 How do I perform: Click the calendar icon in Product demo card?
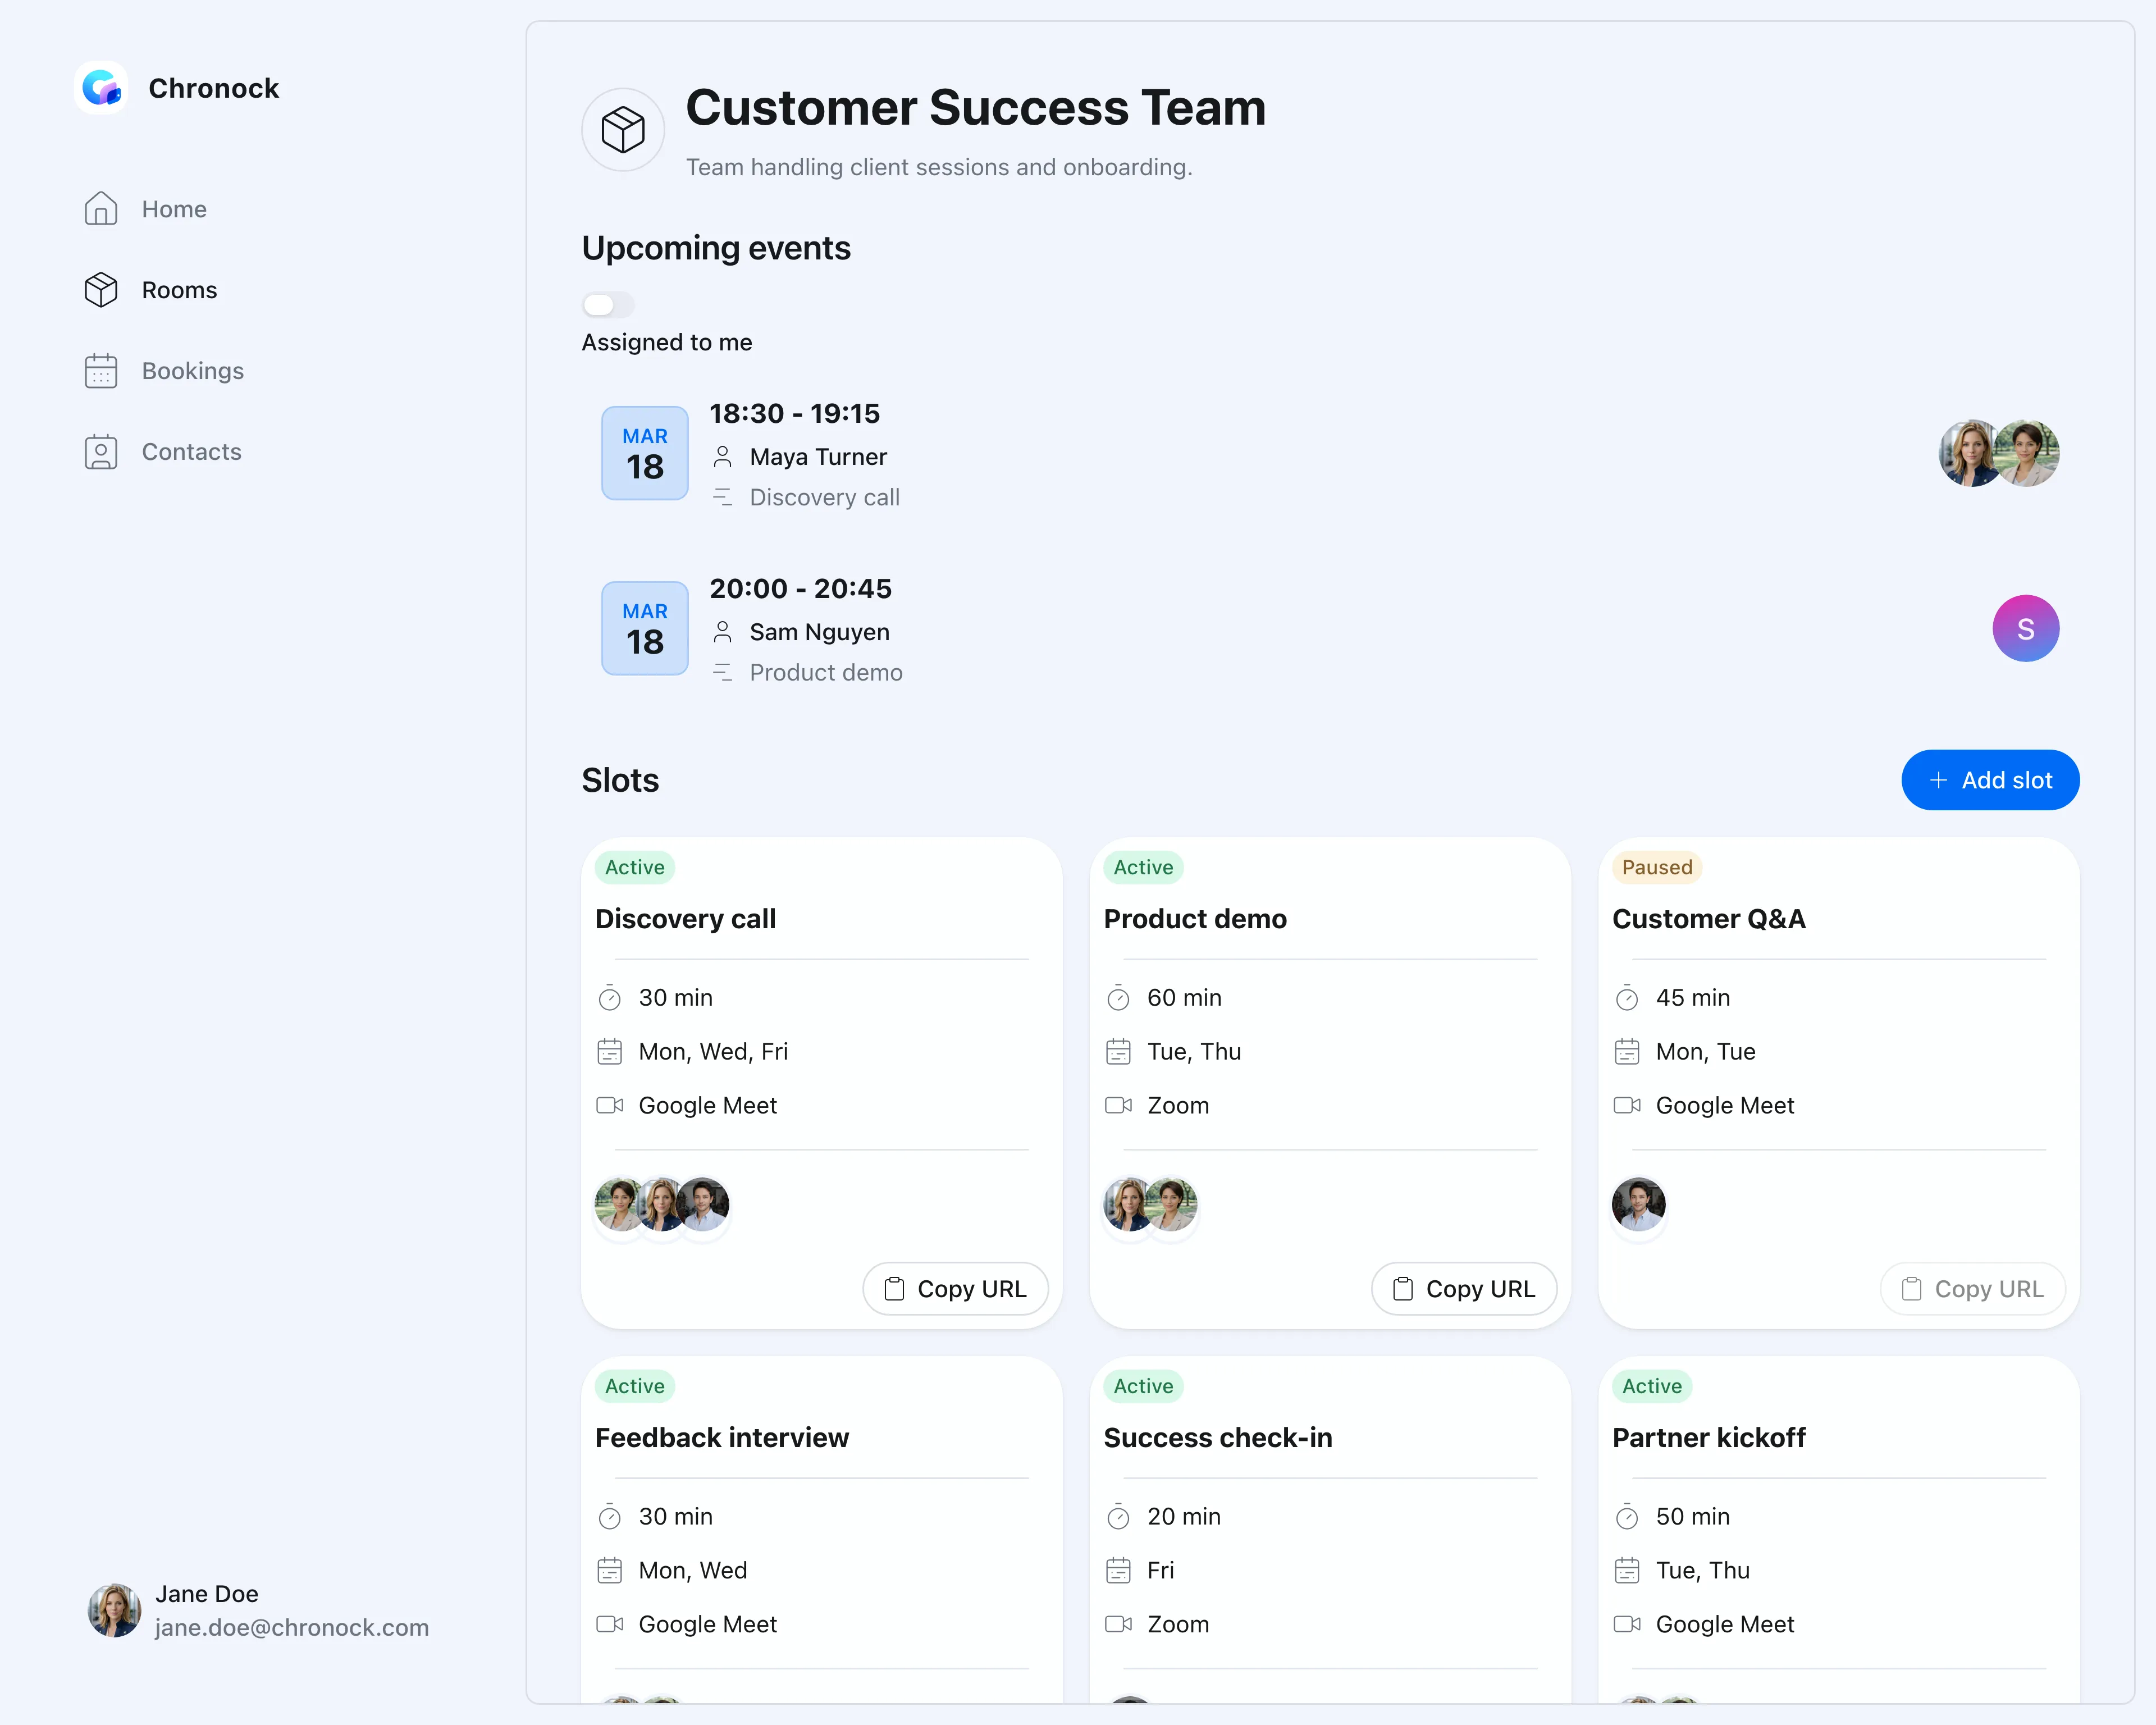(x=1118, y=1052)
